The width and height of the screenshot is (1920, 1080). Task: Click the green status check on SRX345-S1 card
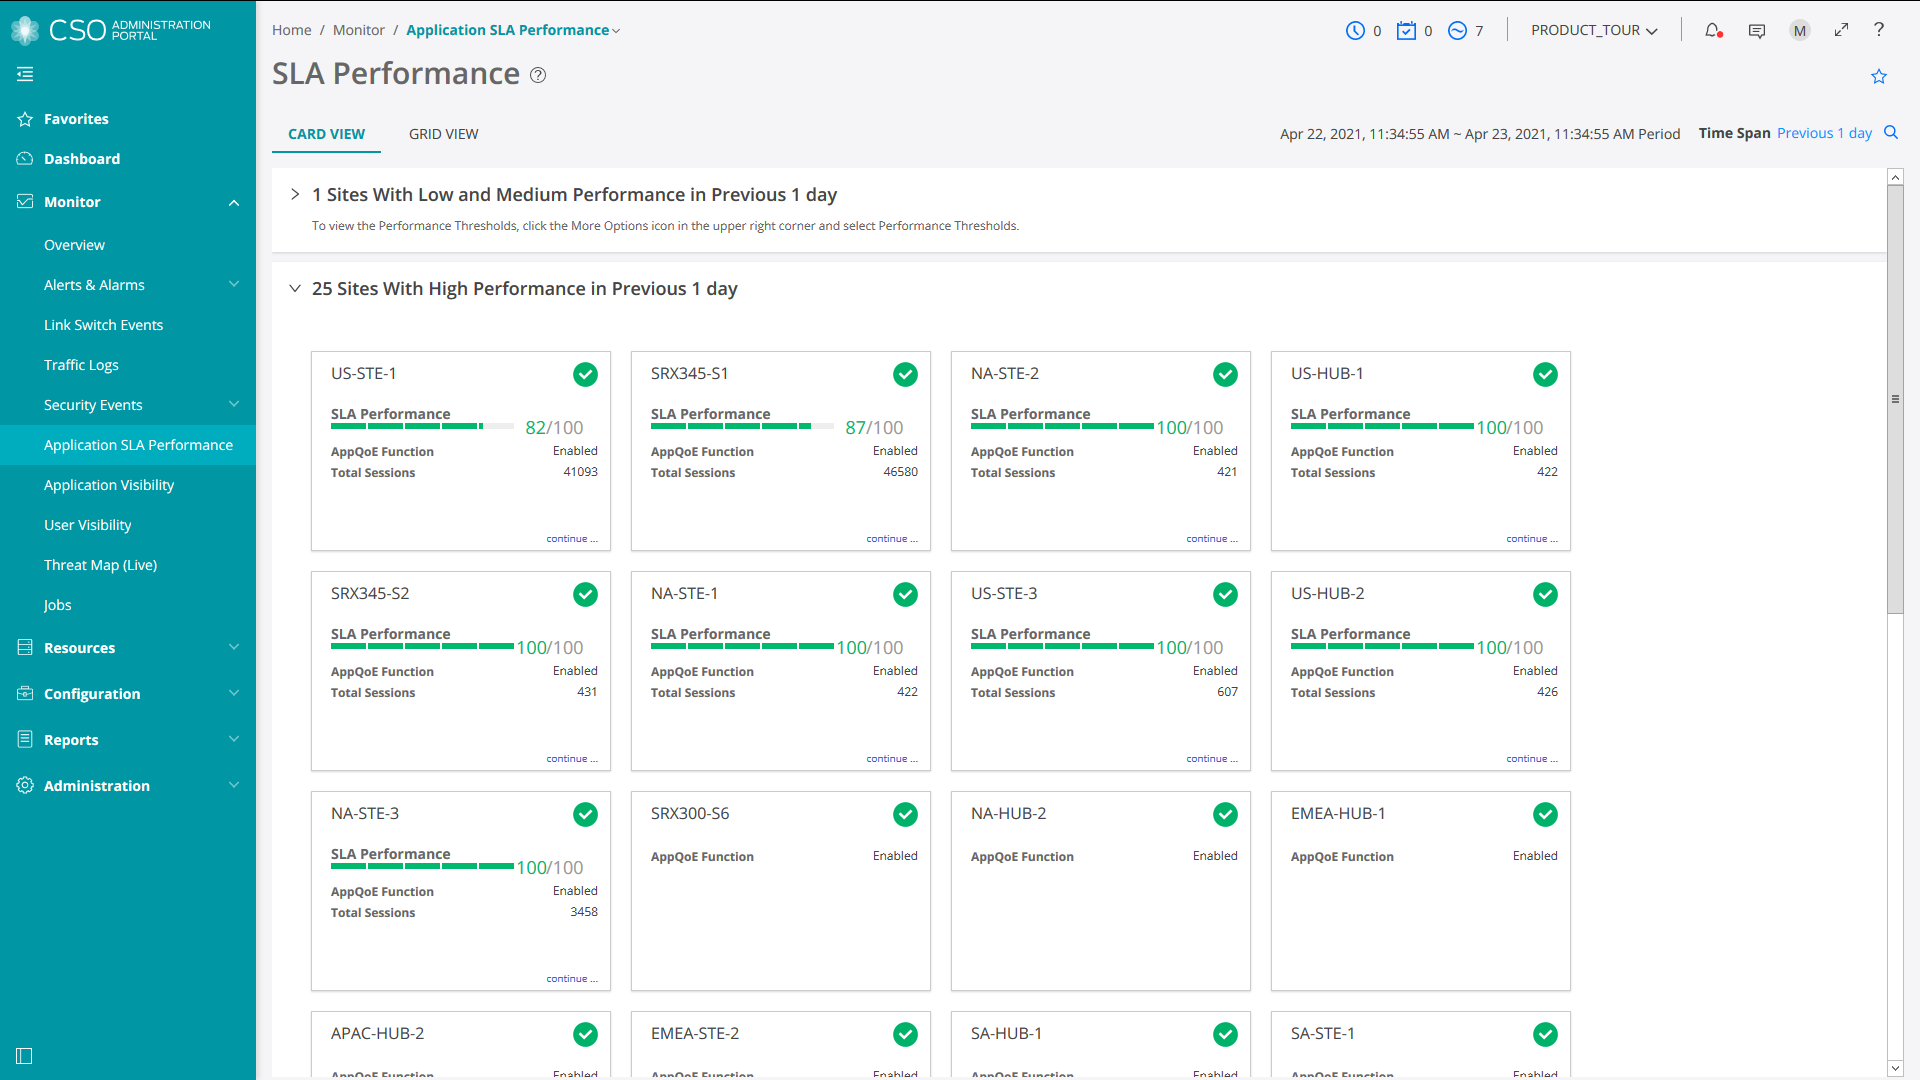905,375
